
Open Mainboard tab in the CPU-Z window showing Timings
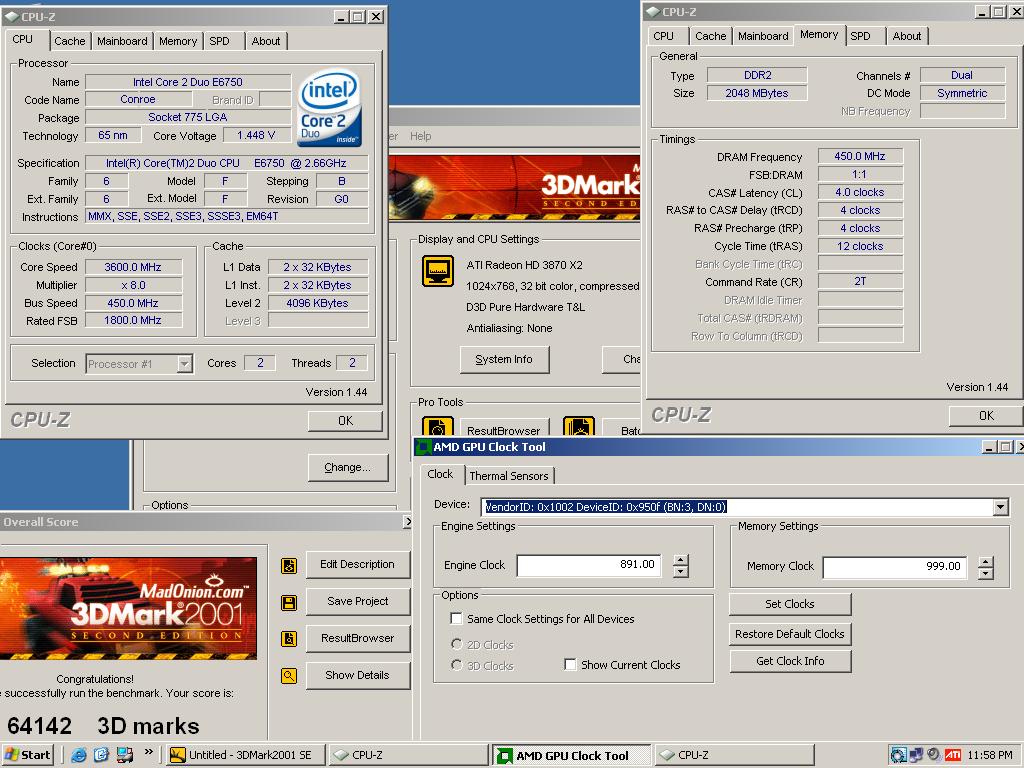[x=763, y=37]
